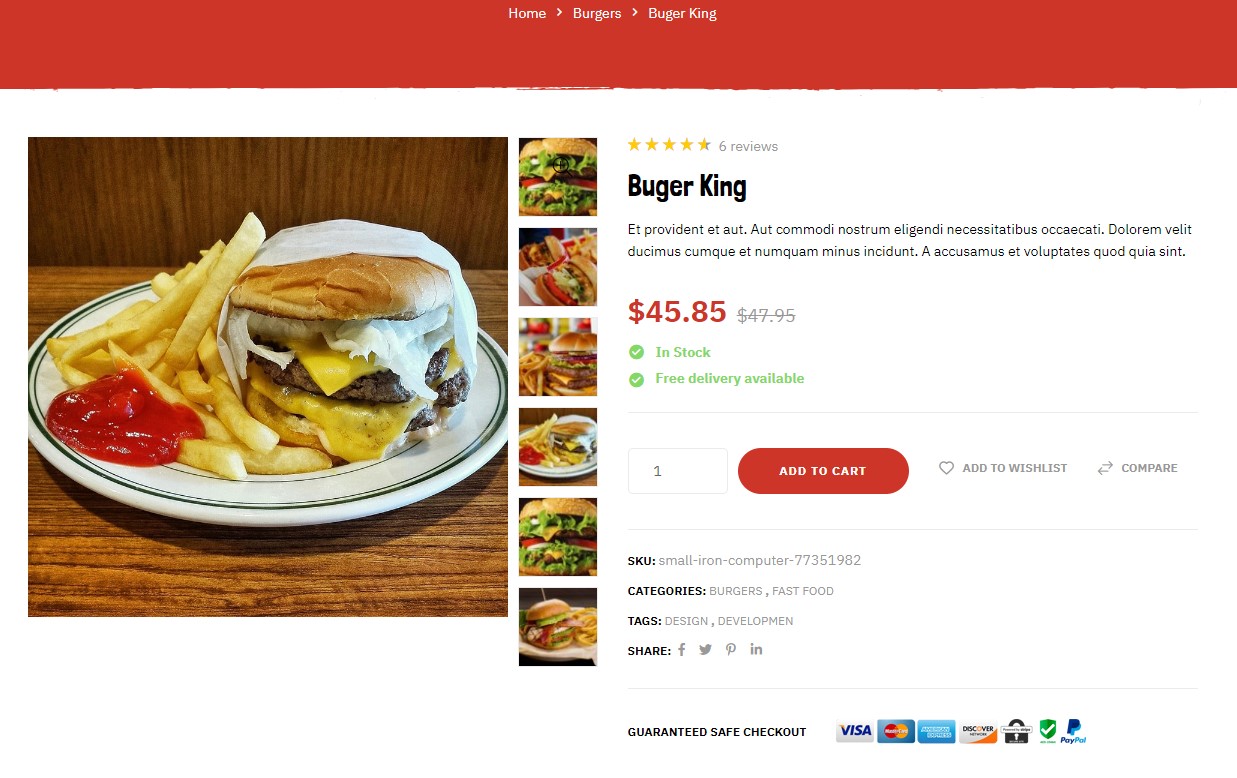Share the product on Facebook
Image resolution: width=1237 pixels, height=778 pixels.
pos(682,650)
